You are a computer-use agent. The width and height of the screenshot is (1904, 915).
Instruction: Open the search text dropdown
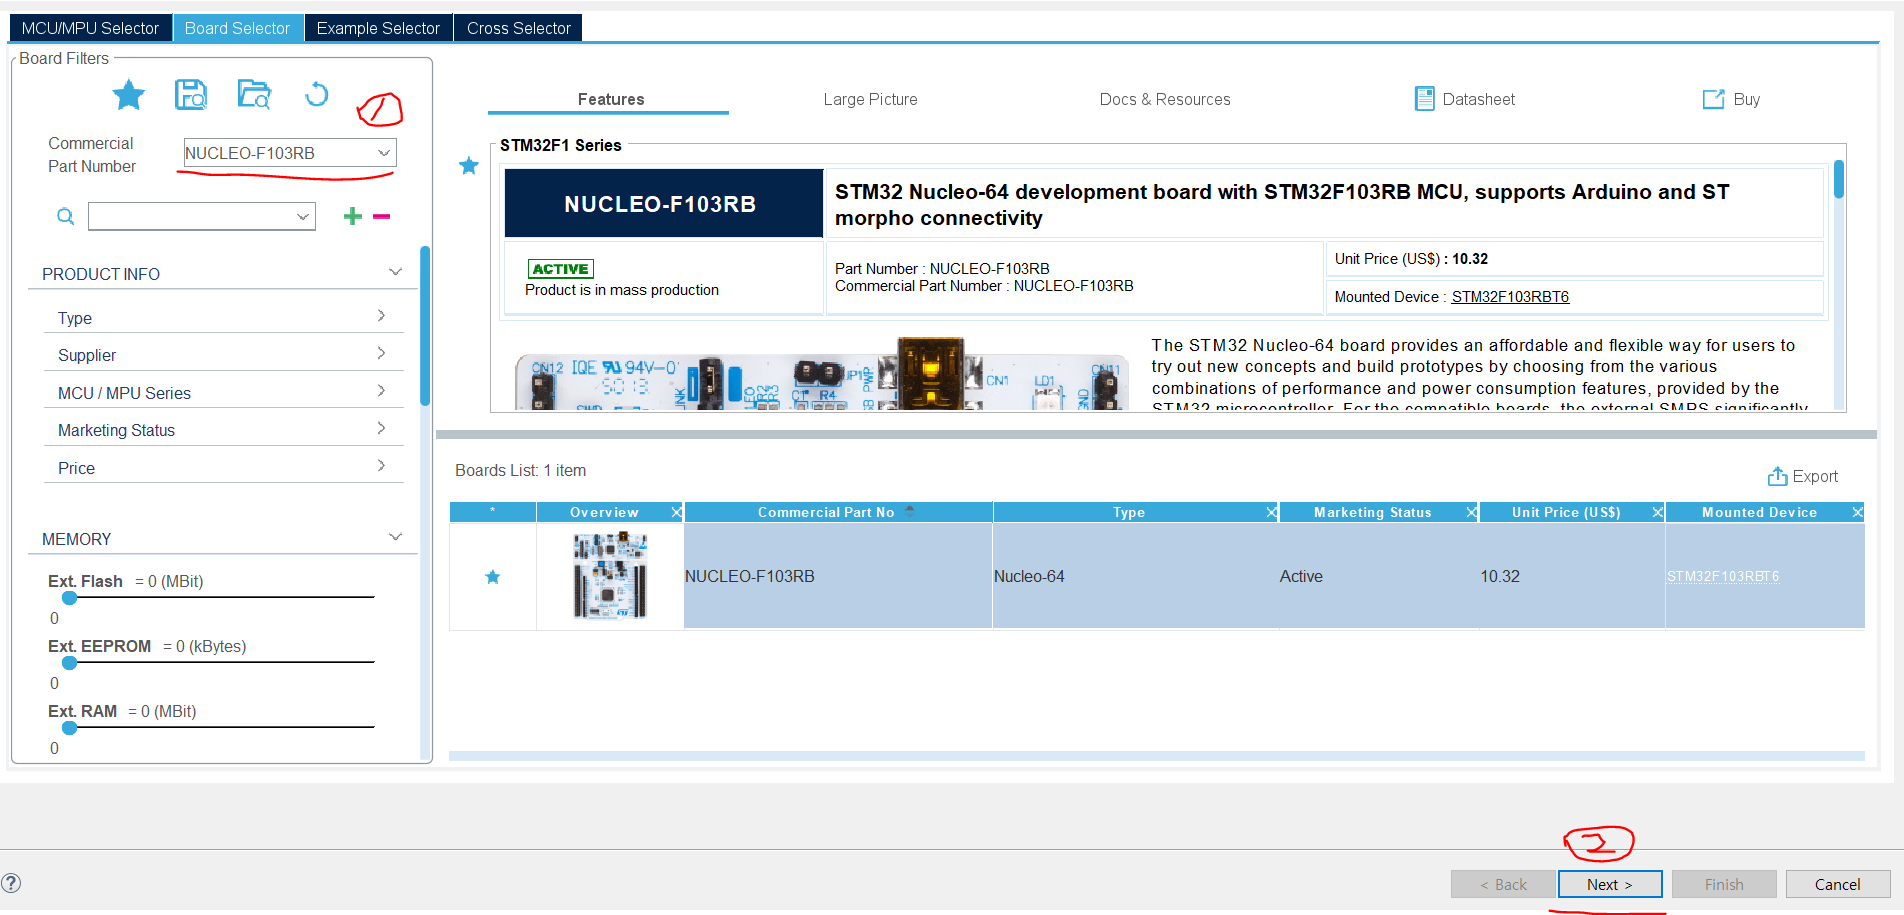pyautogui.click(x=303, y=216)
